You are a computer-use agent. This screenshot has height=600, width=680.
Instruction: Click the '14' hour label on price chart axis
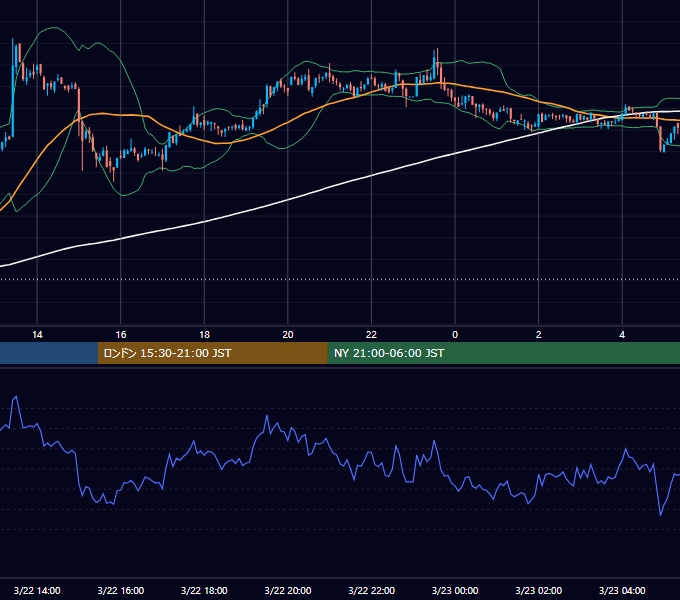click(37, 335)
